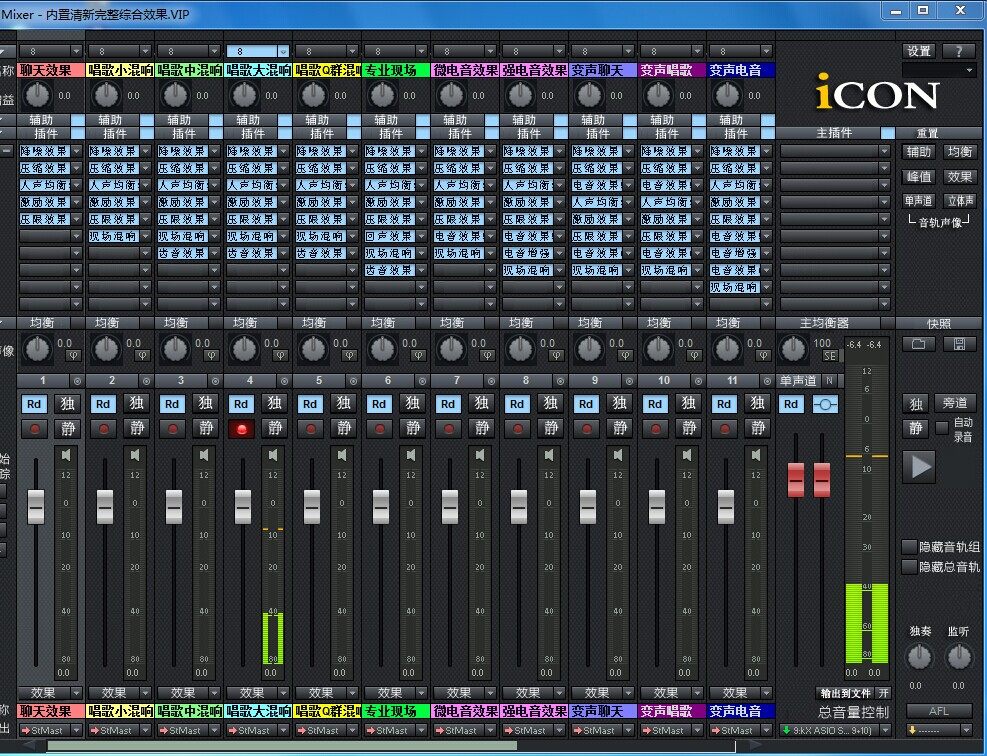987x756 pixels.
Task: Click the speaker monitor icon on channel 4
Action: click(273, 454)
